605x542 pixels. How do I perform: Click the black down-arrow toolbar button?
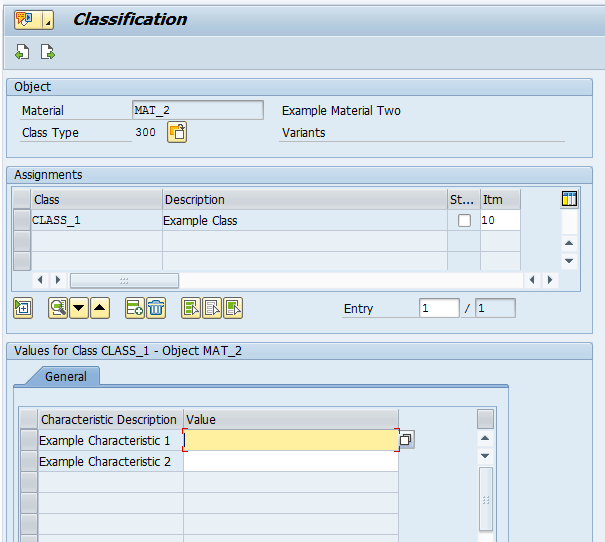[x=79, y=308]
